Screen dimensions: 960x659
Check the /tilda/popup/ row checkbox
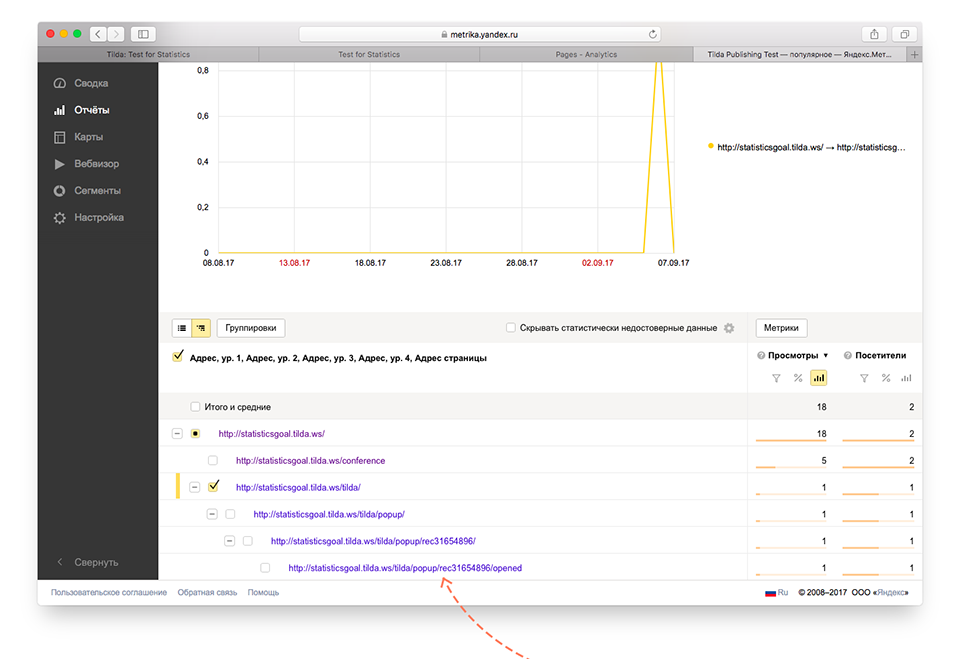(x=230, y=514)
